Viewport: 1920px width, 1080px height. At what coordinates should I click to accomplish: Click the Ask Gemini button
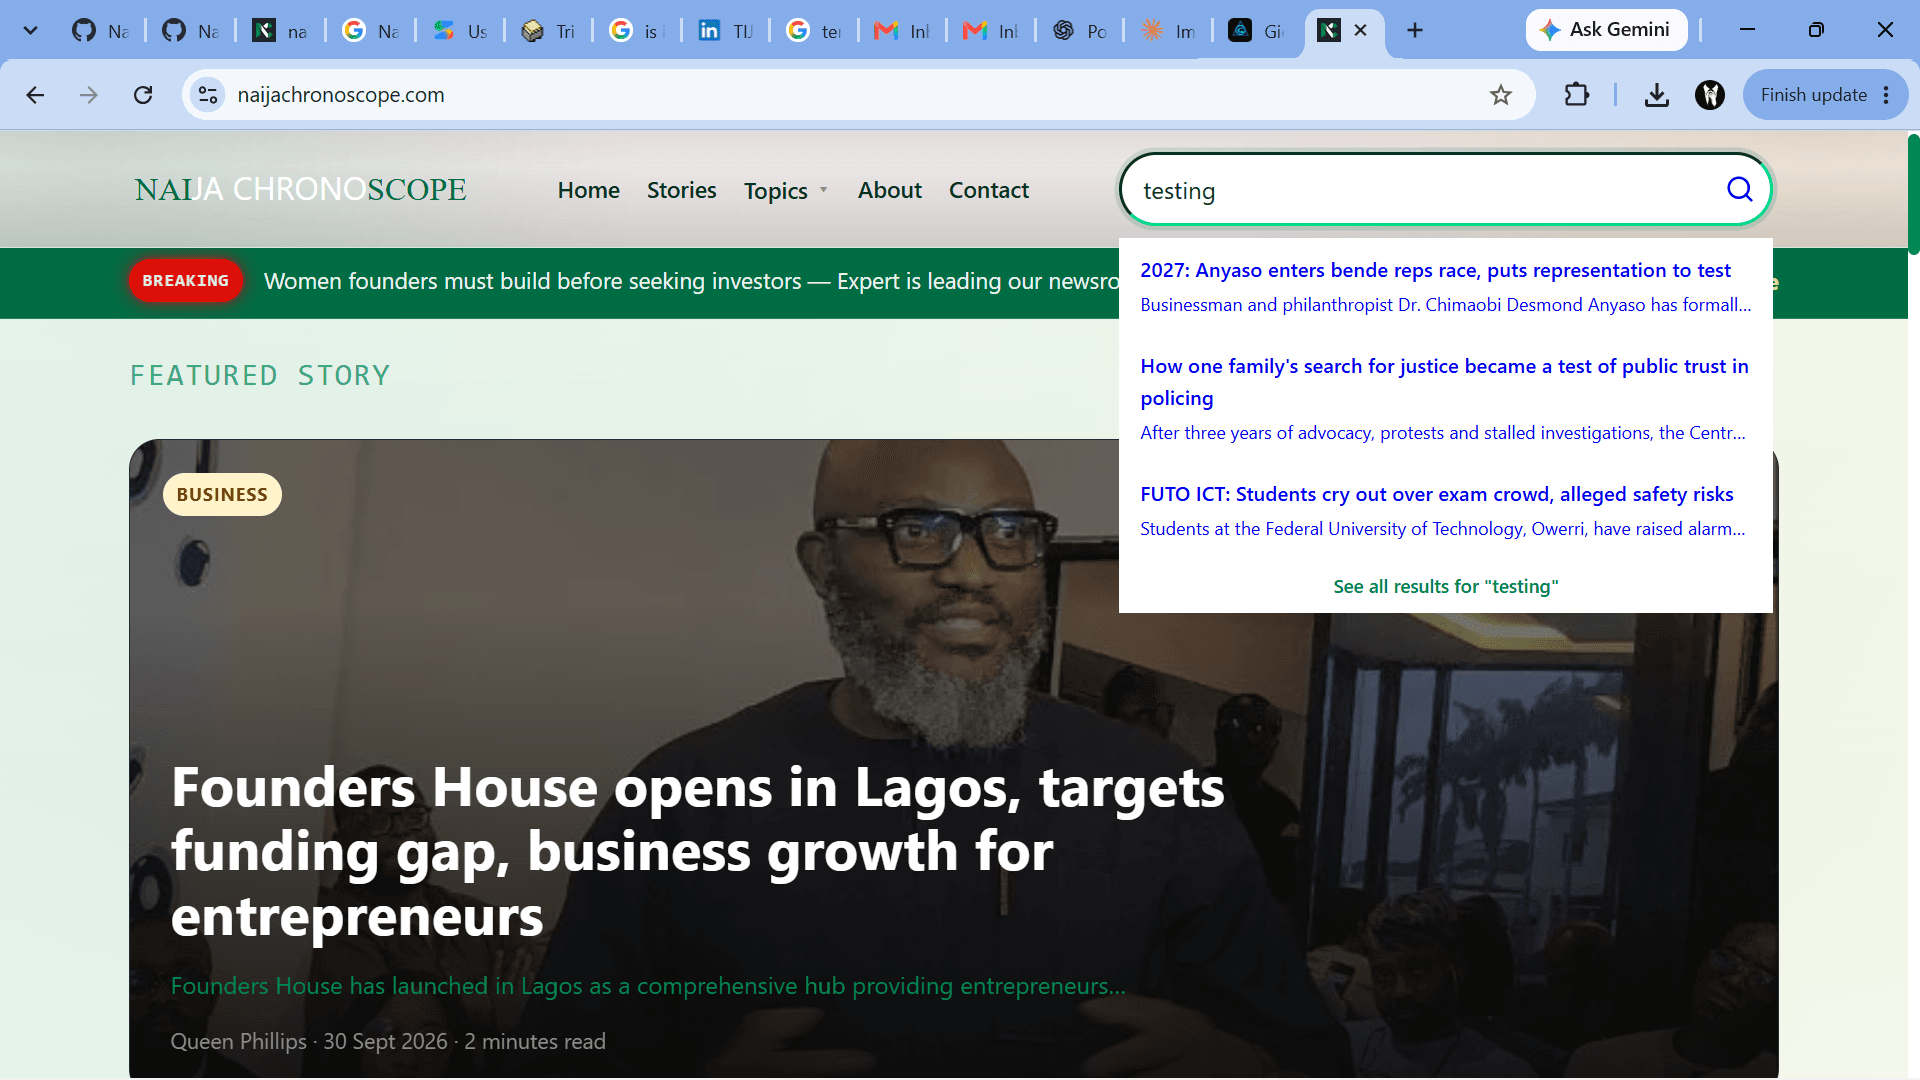coord(1606,30)
